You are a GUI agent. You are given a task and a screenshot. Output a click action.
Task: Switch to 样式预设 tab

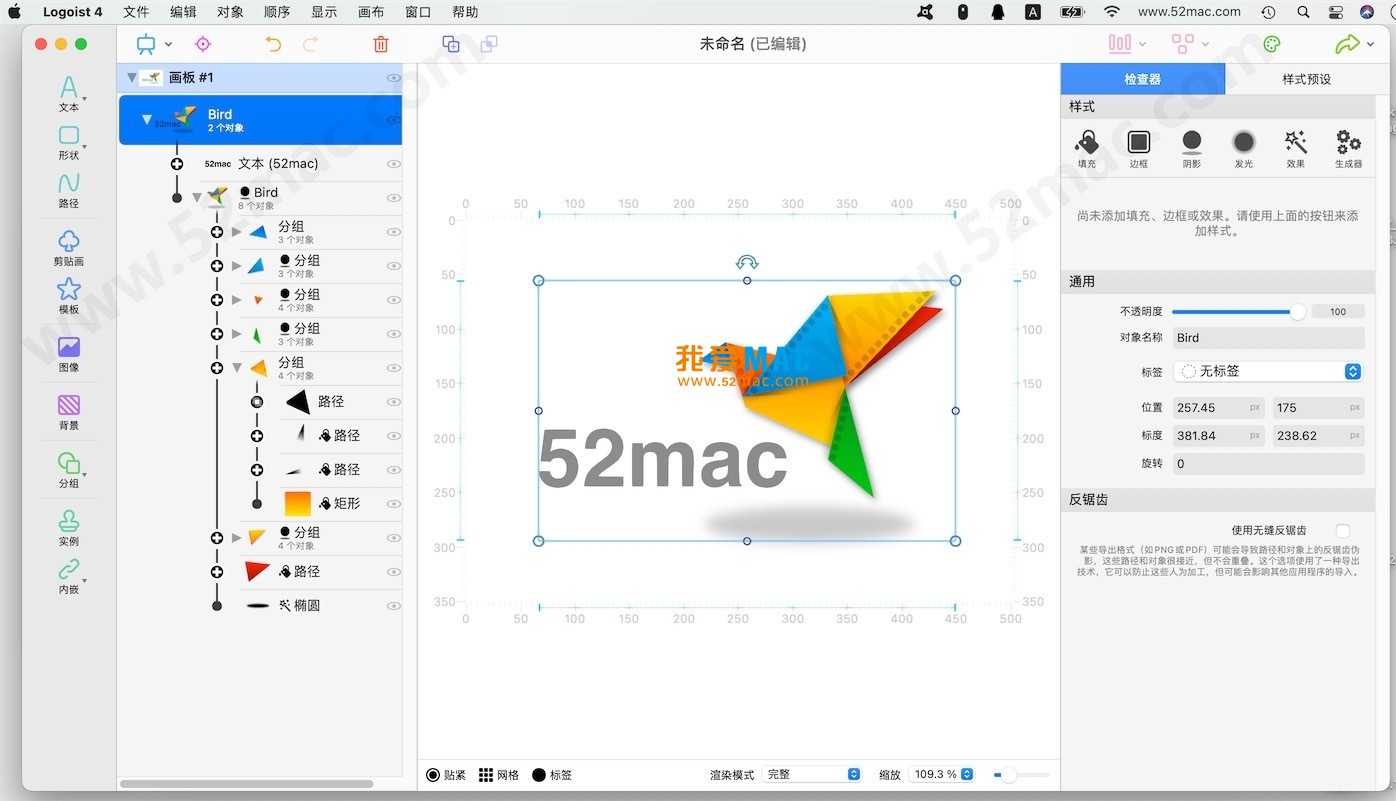coord(1307,79)
